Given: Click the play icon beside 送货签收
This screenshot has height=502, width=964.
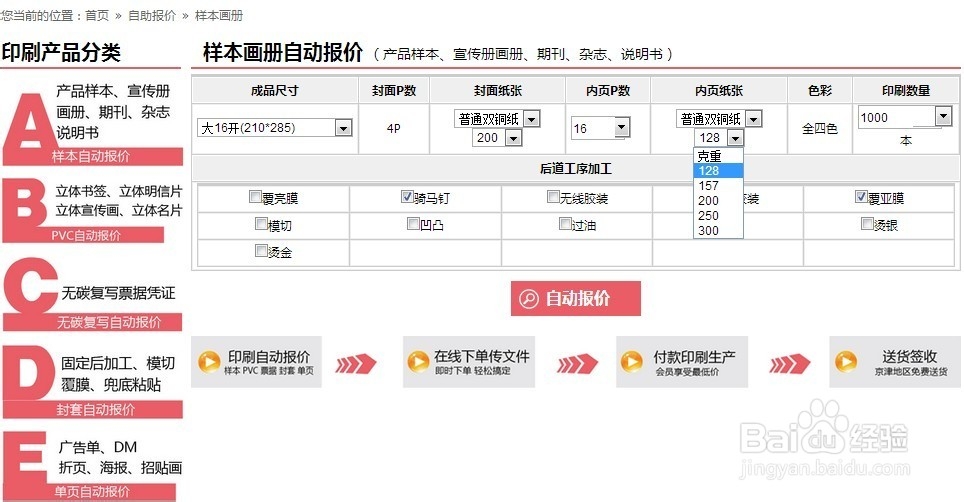Looking at the screenshot, I should tap(845, 361).
